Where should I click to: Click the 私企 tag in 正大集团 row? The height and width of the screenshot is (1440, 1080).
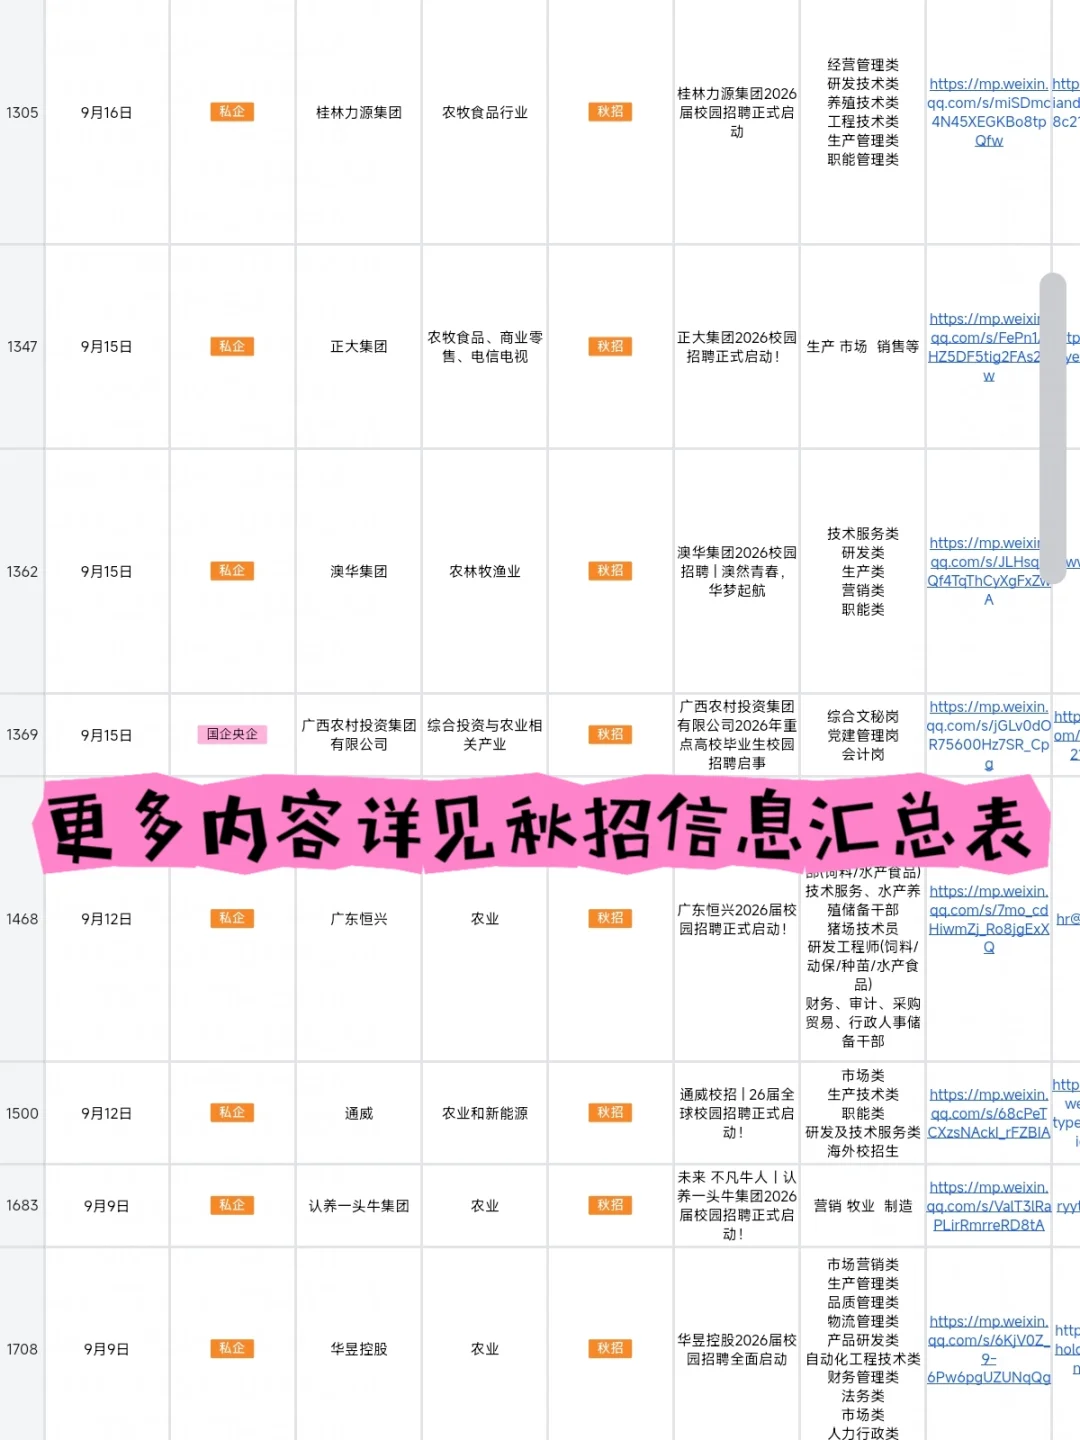[232, 346]
